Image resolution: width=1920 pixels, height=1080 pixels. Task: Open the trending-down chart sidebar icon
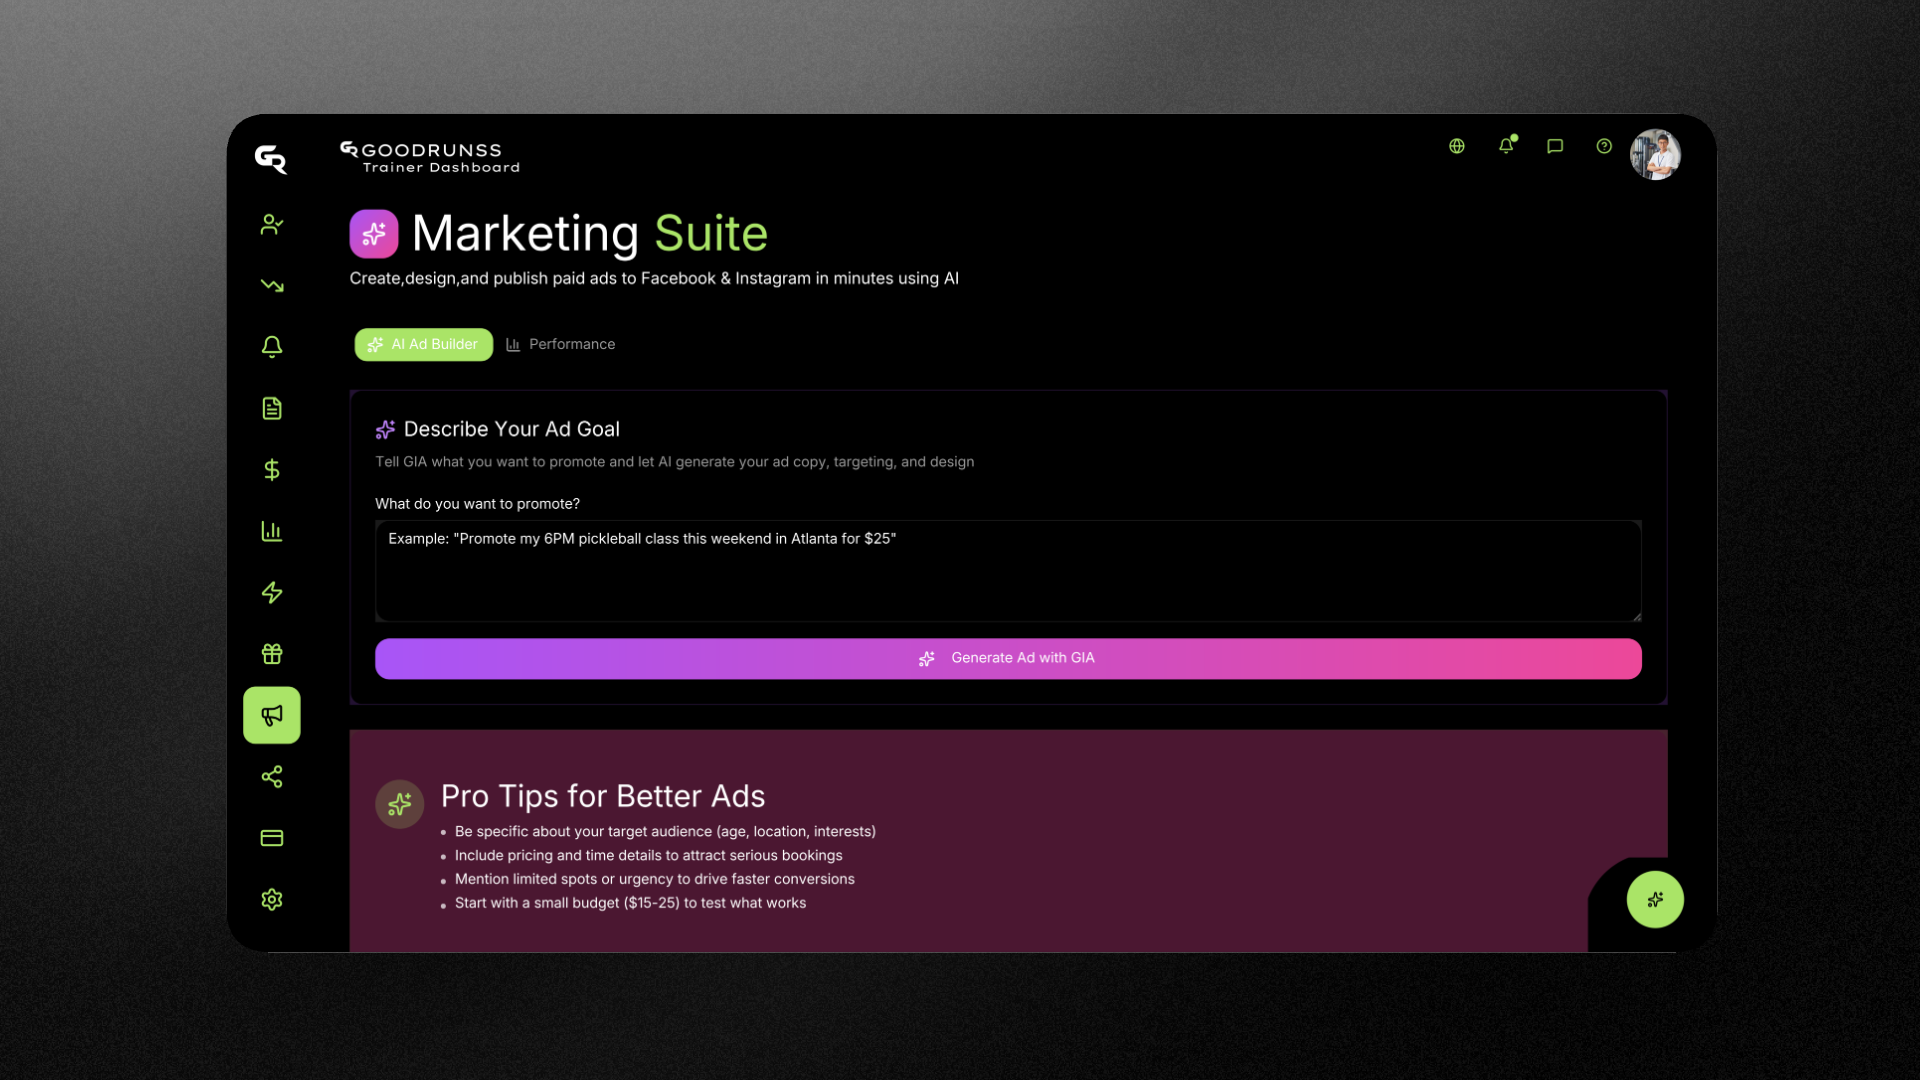pos(271,286)
